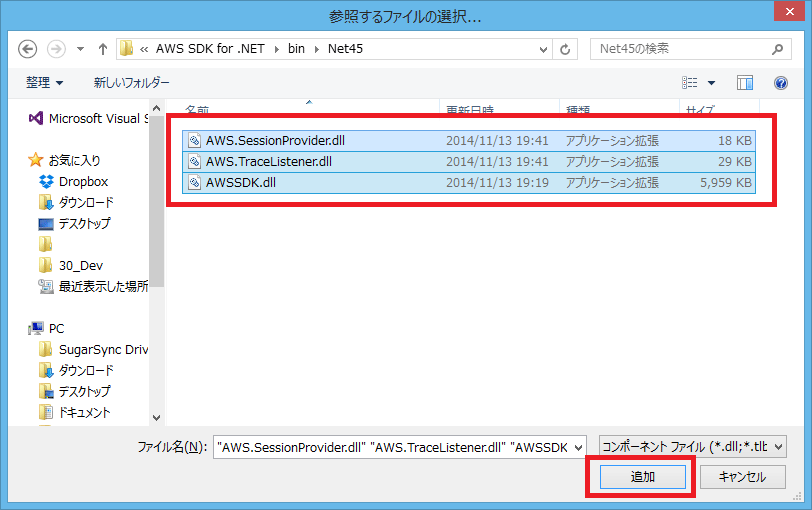Click the AWS.TraceListener.dll file icon

194,162
